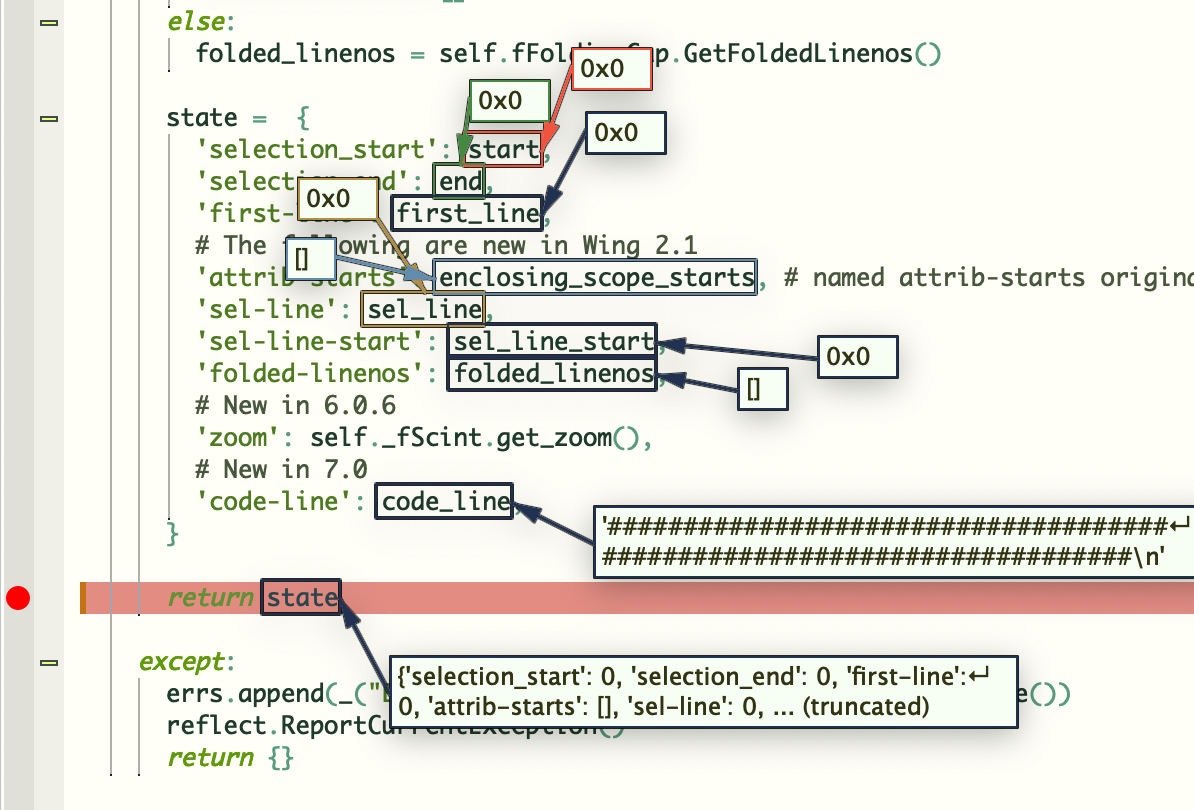Click the truncated state dictionary tooltip
Image resolution: width=1194 pixels, height=810 pixels.
[x=703, y=691]
